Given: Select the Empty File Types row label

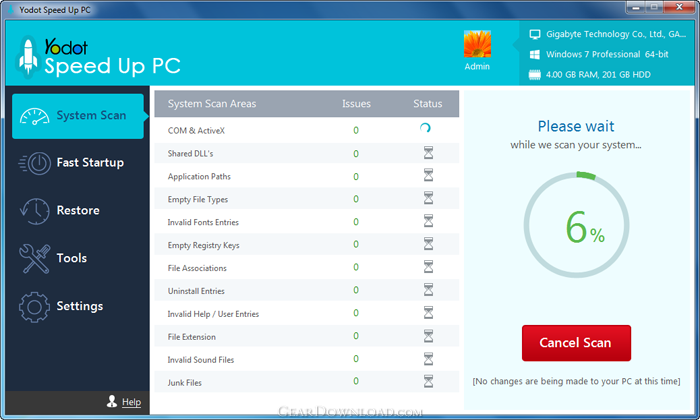Looking at the screenshot, I should tap(198, 200).
